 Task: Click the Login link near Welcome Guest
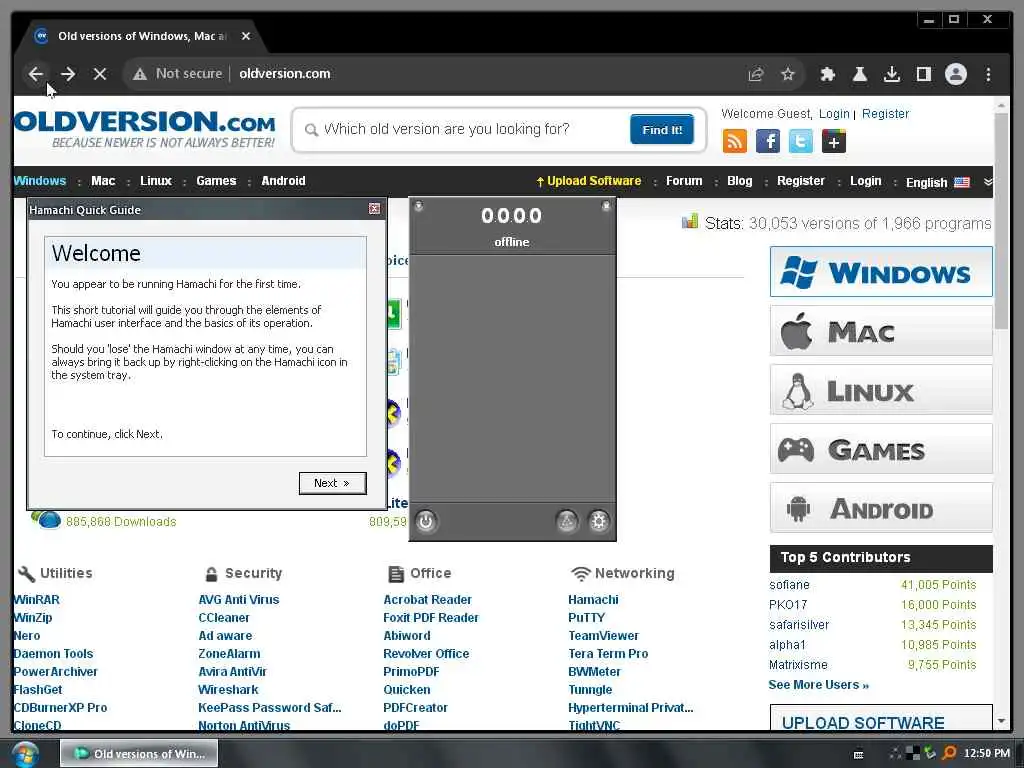pyautogui.click(x=834, y=114)
